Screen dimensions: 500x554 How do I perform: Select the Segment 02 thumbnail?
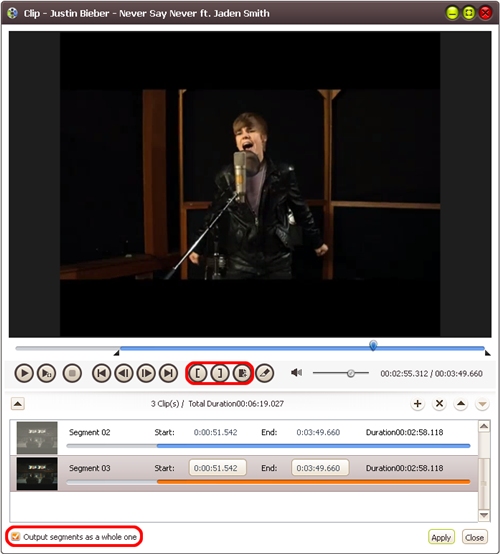tap(37, 437)
